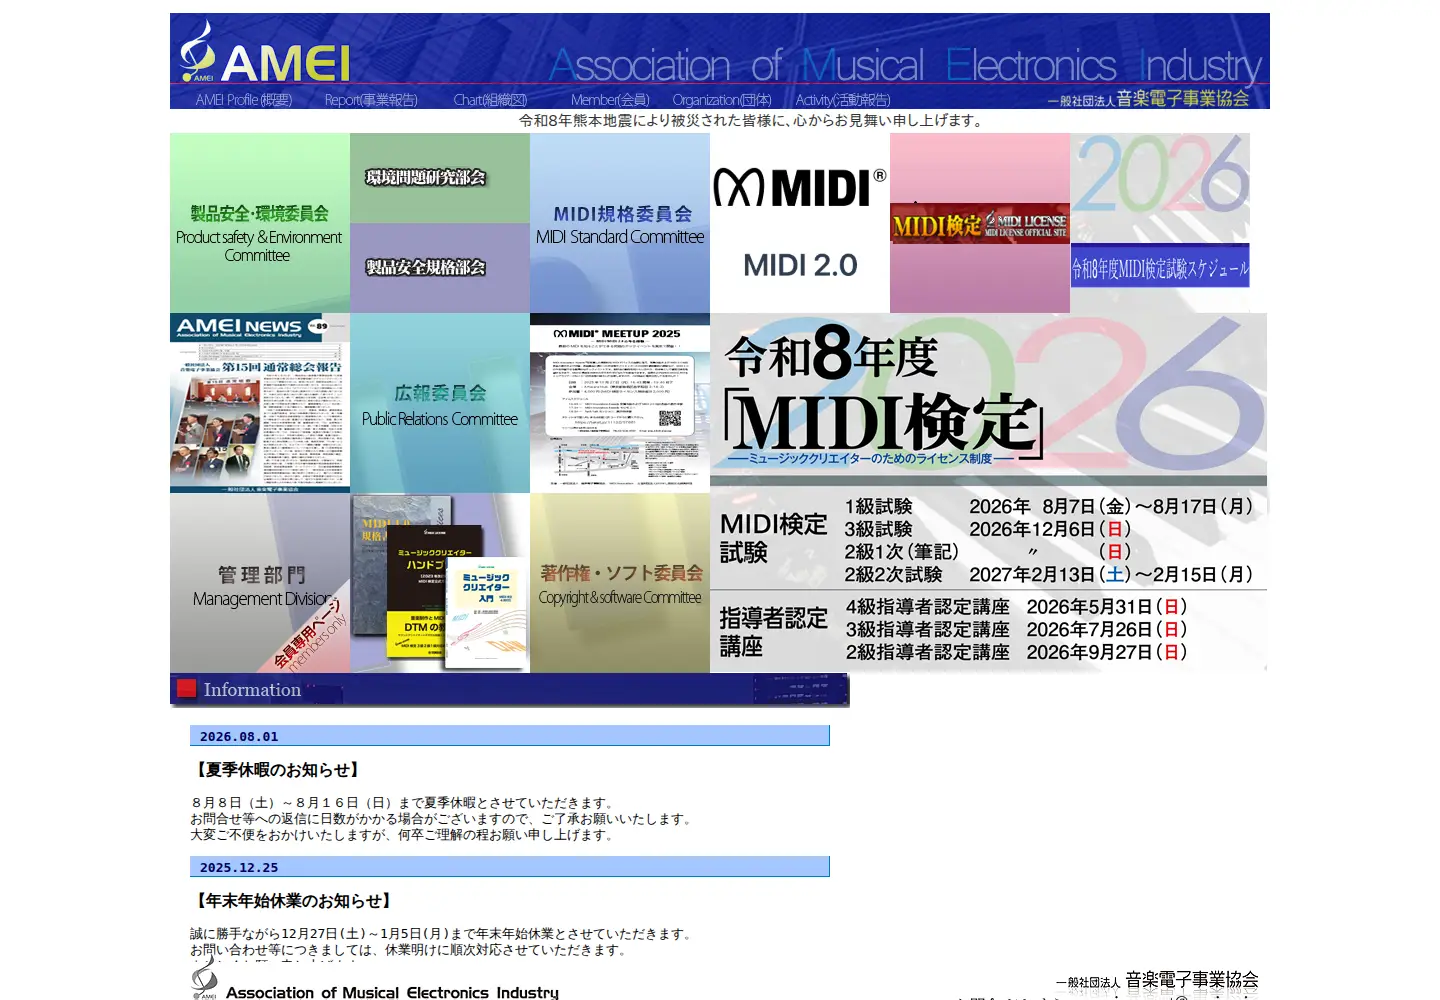This screenshot has height=1000, width=1440.
Task: Open the MIDI MEETUP 2025 flyer thumbnail
Action: (x=620, y=403)
